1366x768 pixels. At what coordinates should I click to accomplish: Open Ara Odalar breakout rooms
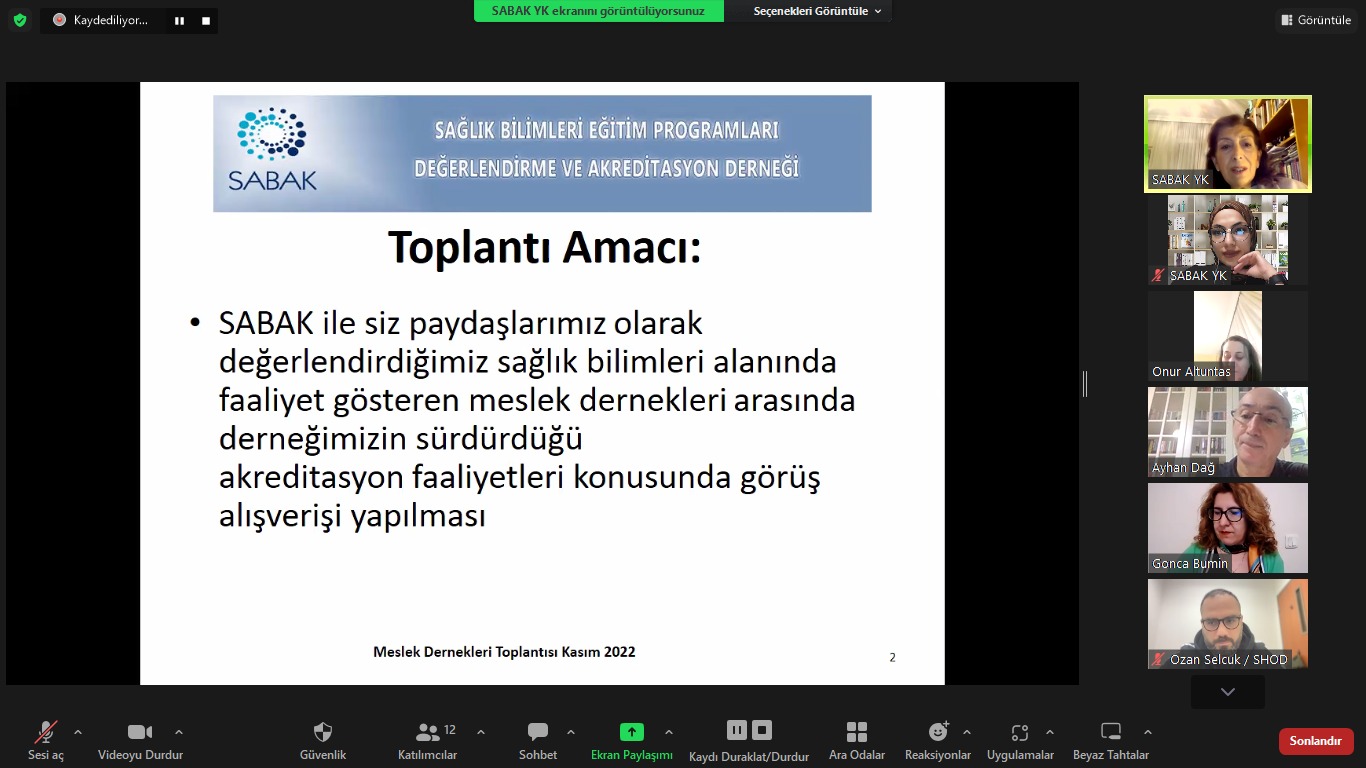[x=857, y=741]
